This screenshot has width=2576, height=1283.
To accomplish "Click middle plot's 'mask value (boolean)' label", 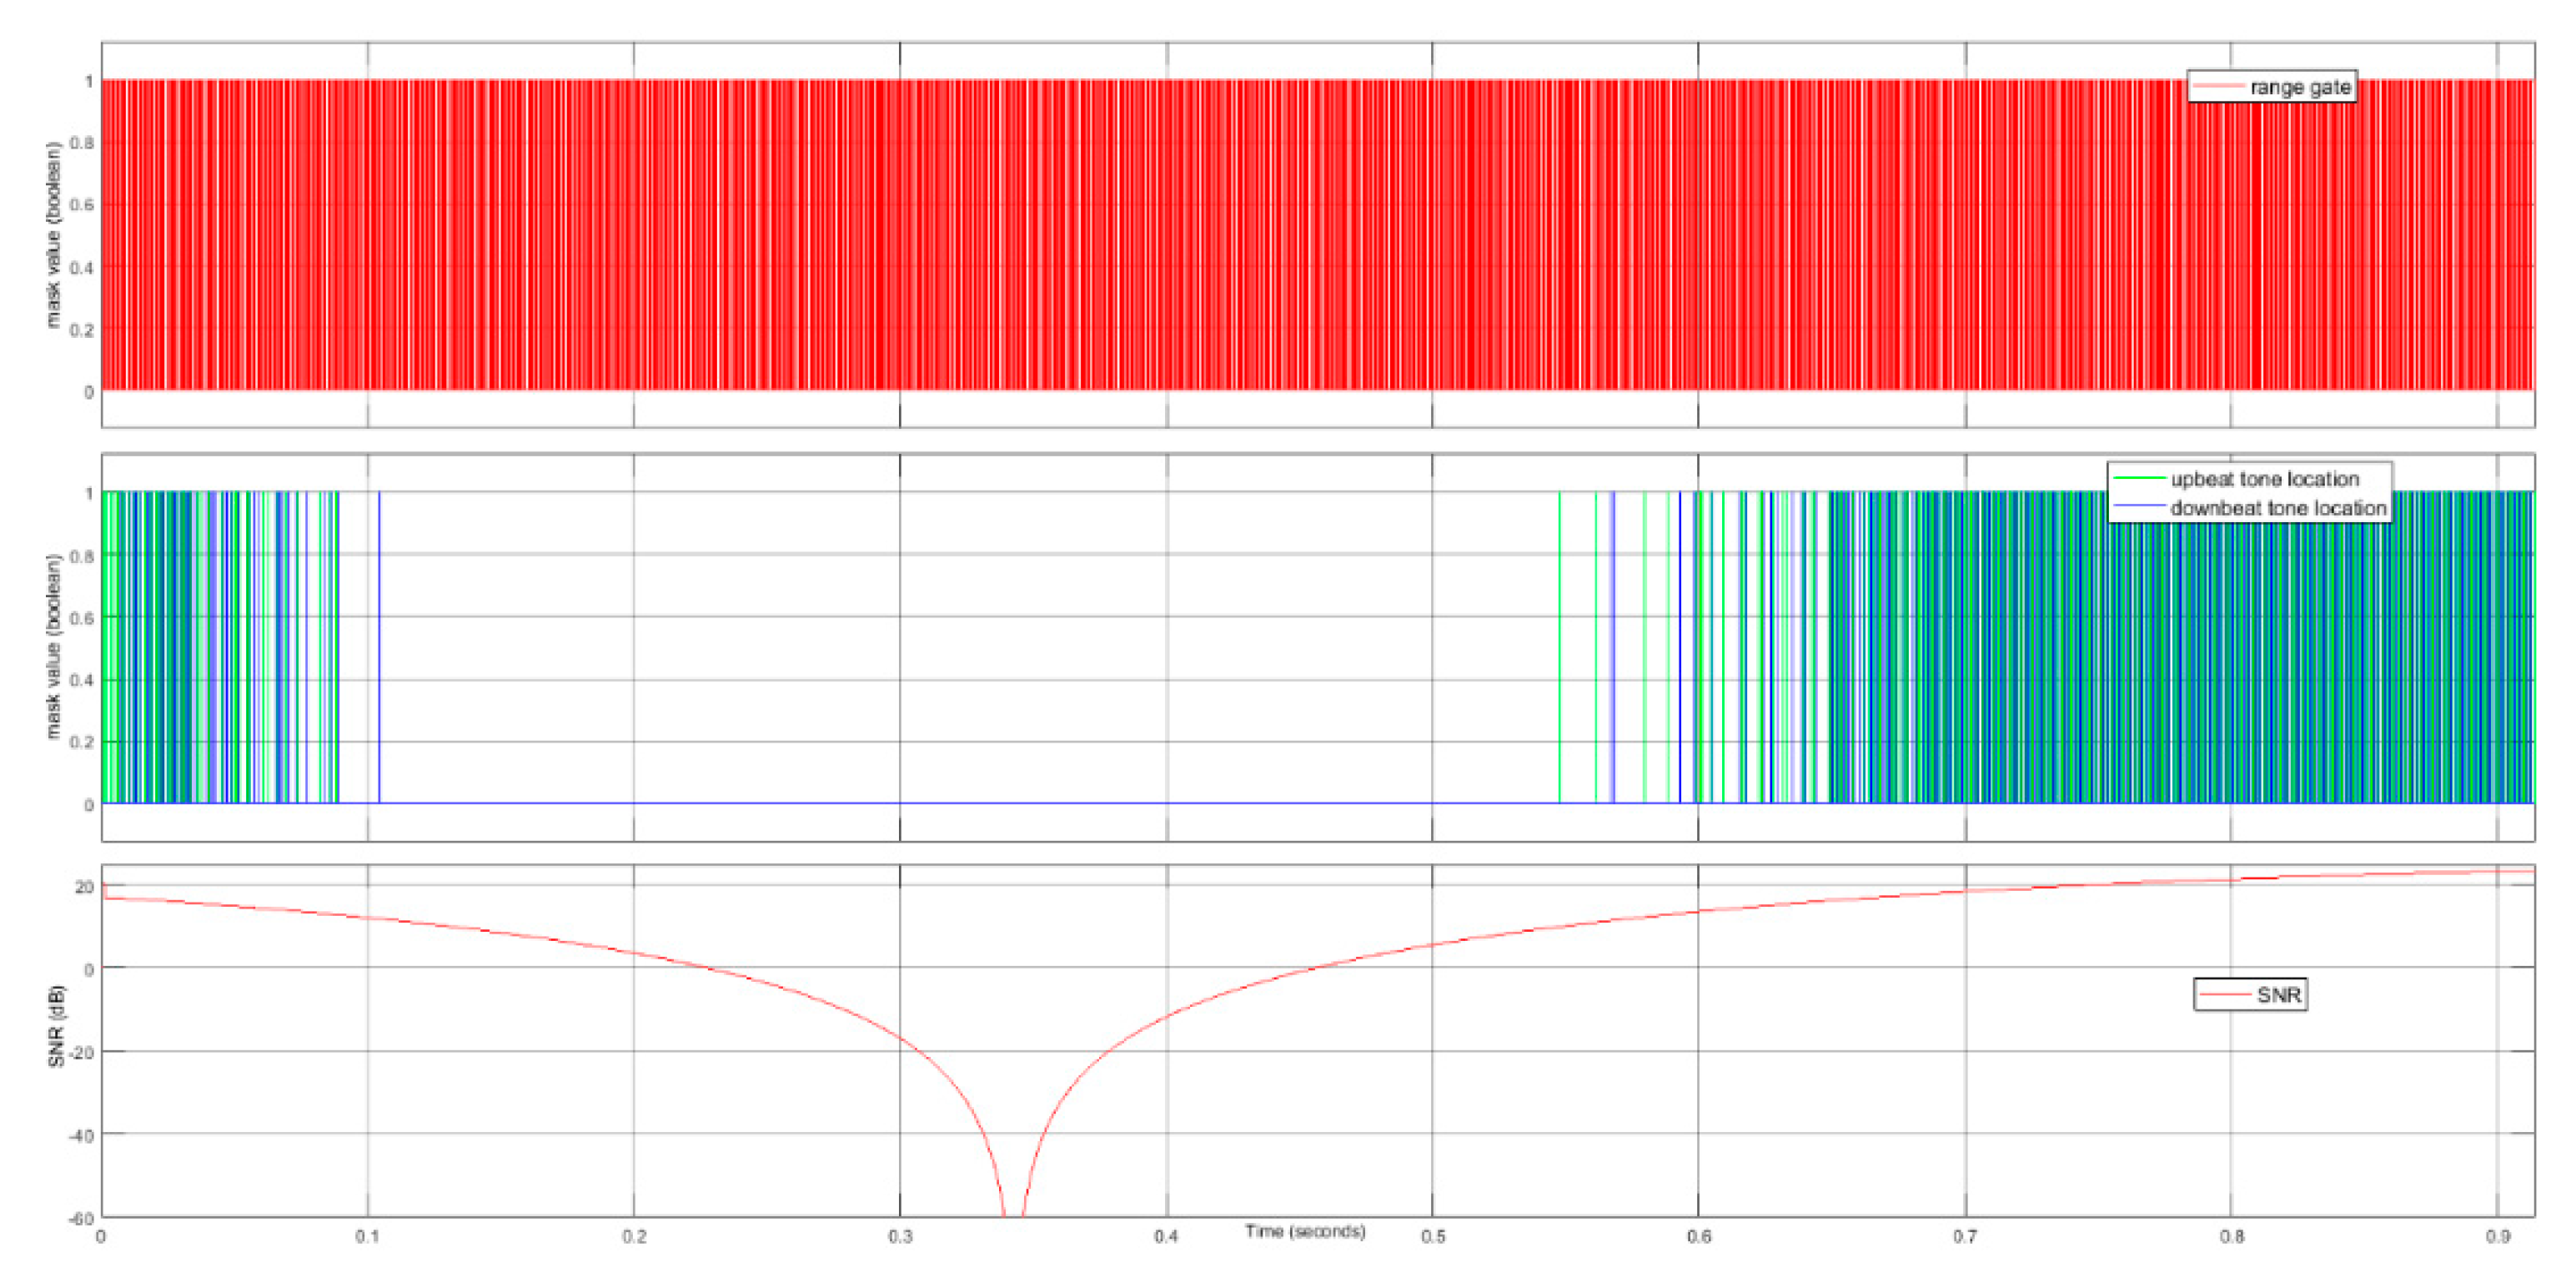I will coord(53,647).
